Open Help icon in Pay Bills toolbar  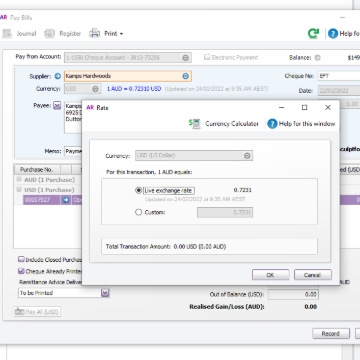coord(333,33)
